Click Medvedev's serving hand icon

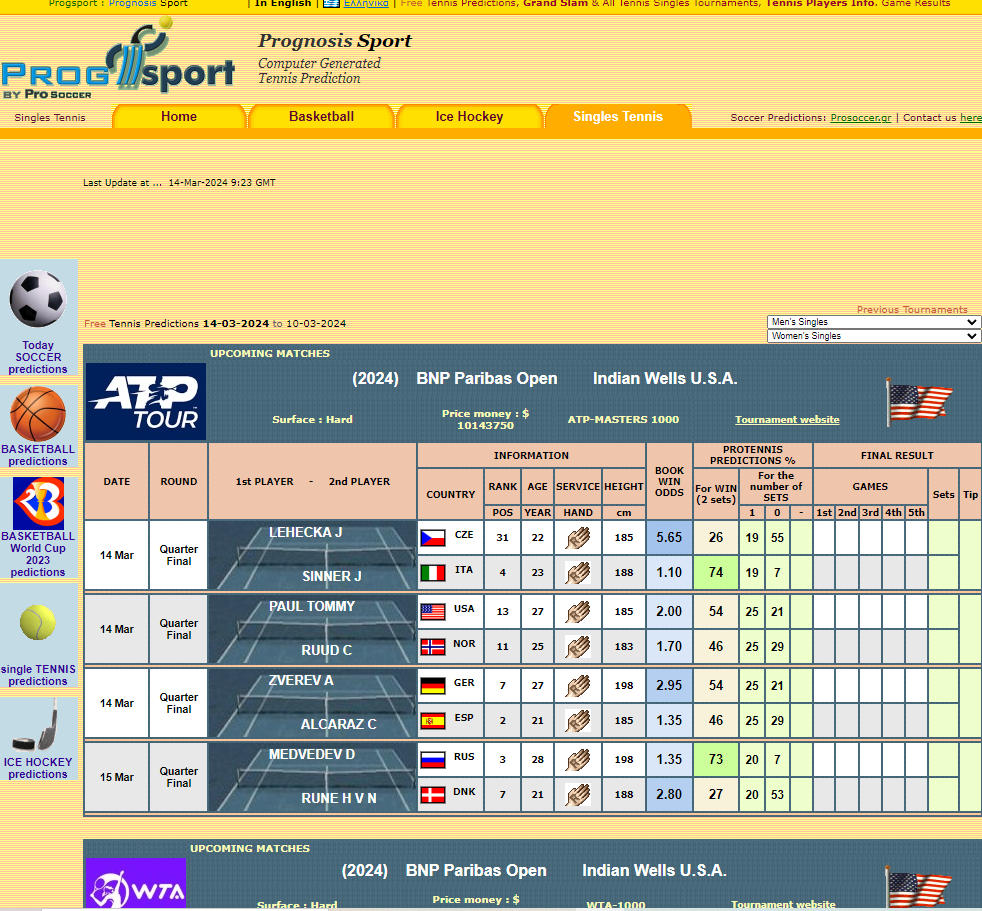pos(578,759)
